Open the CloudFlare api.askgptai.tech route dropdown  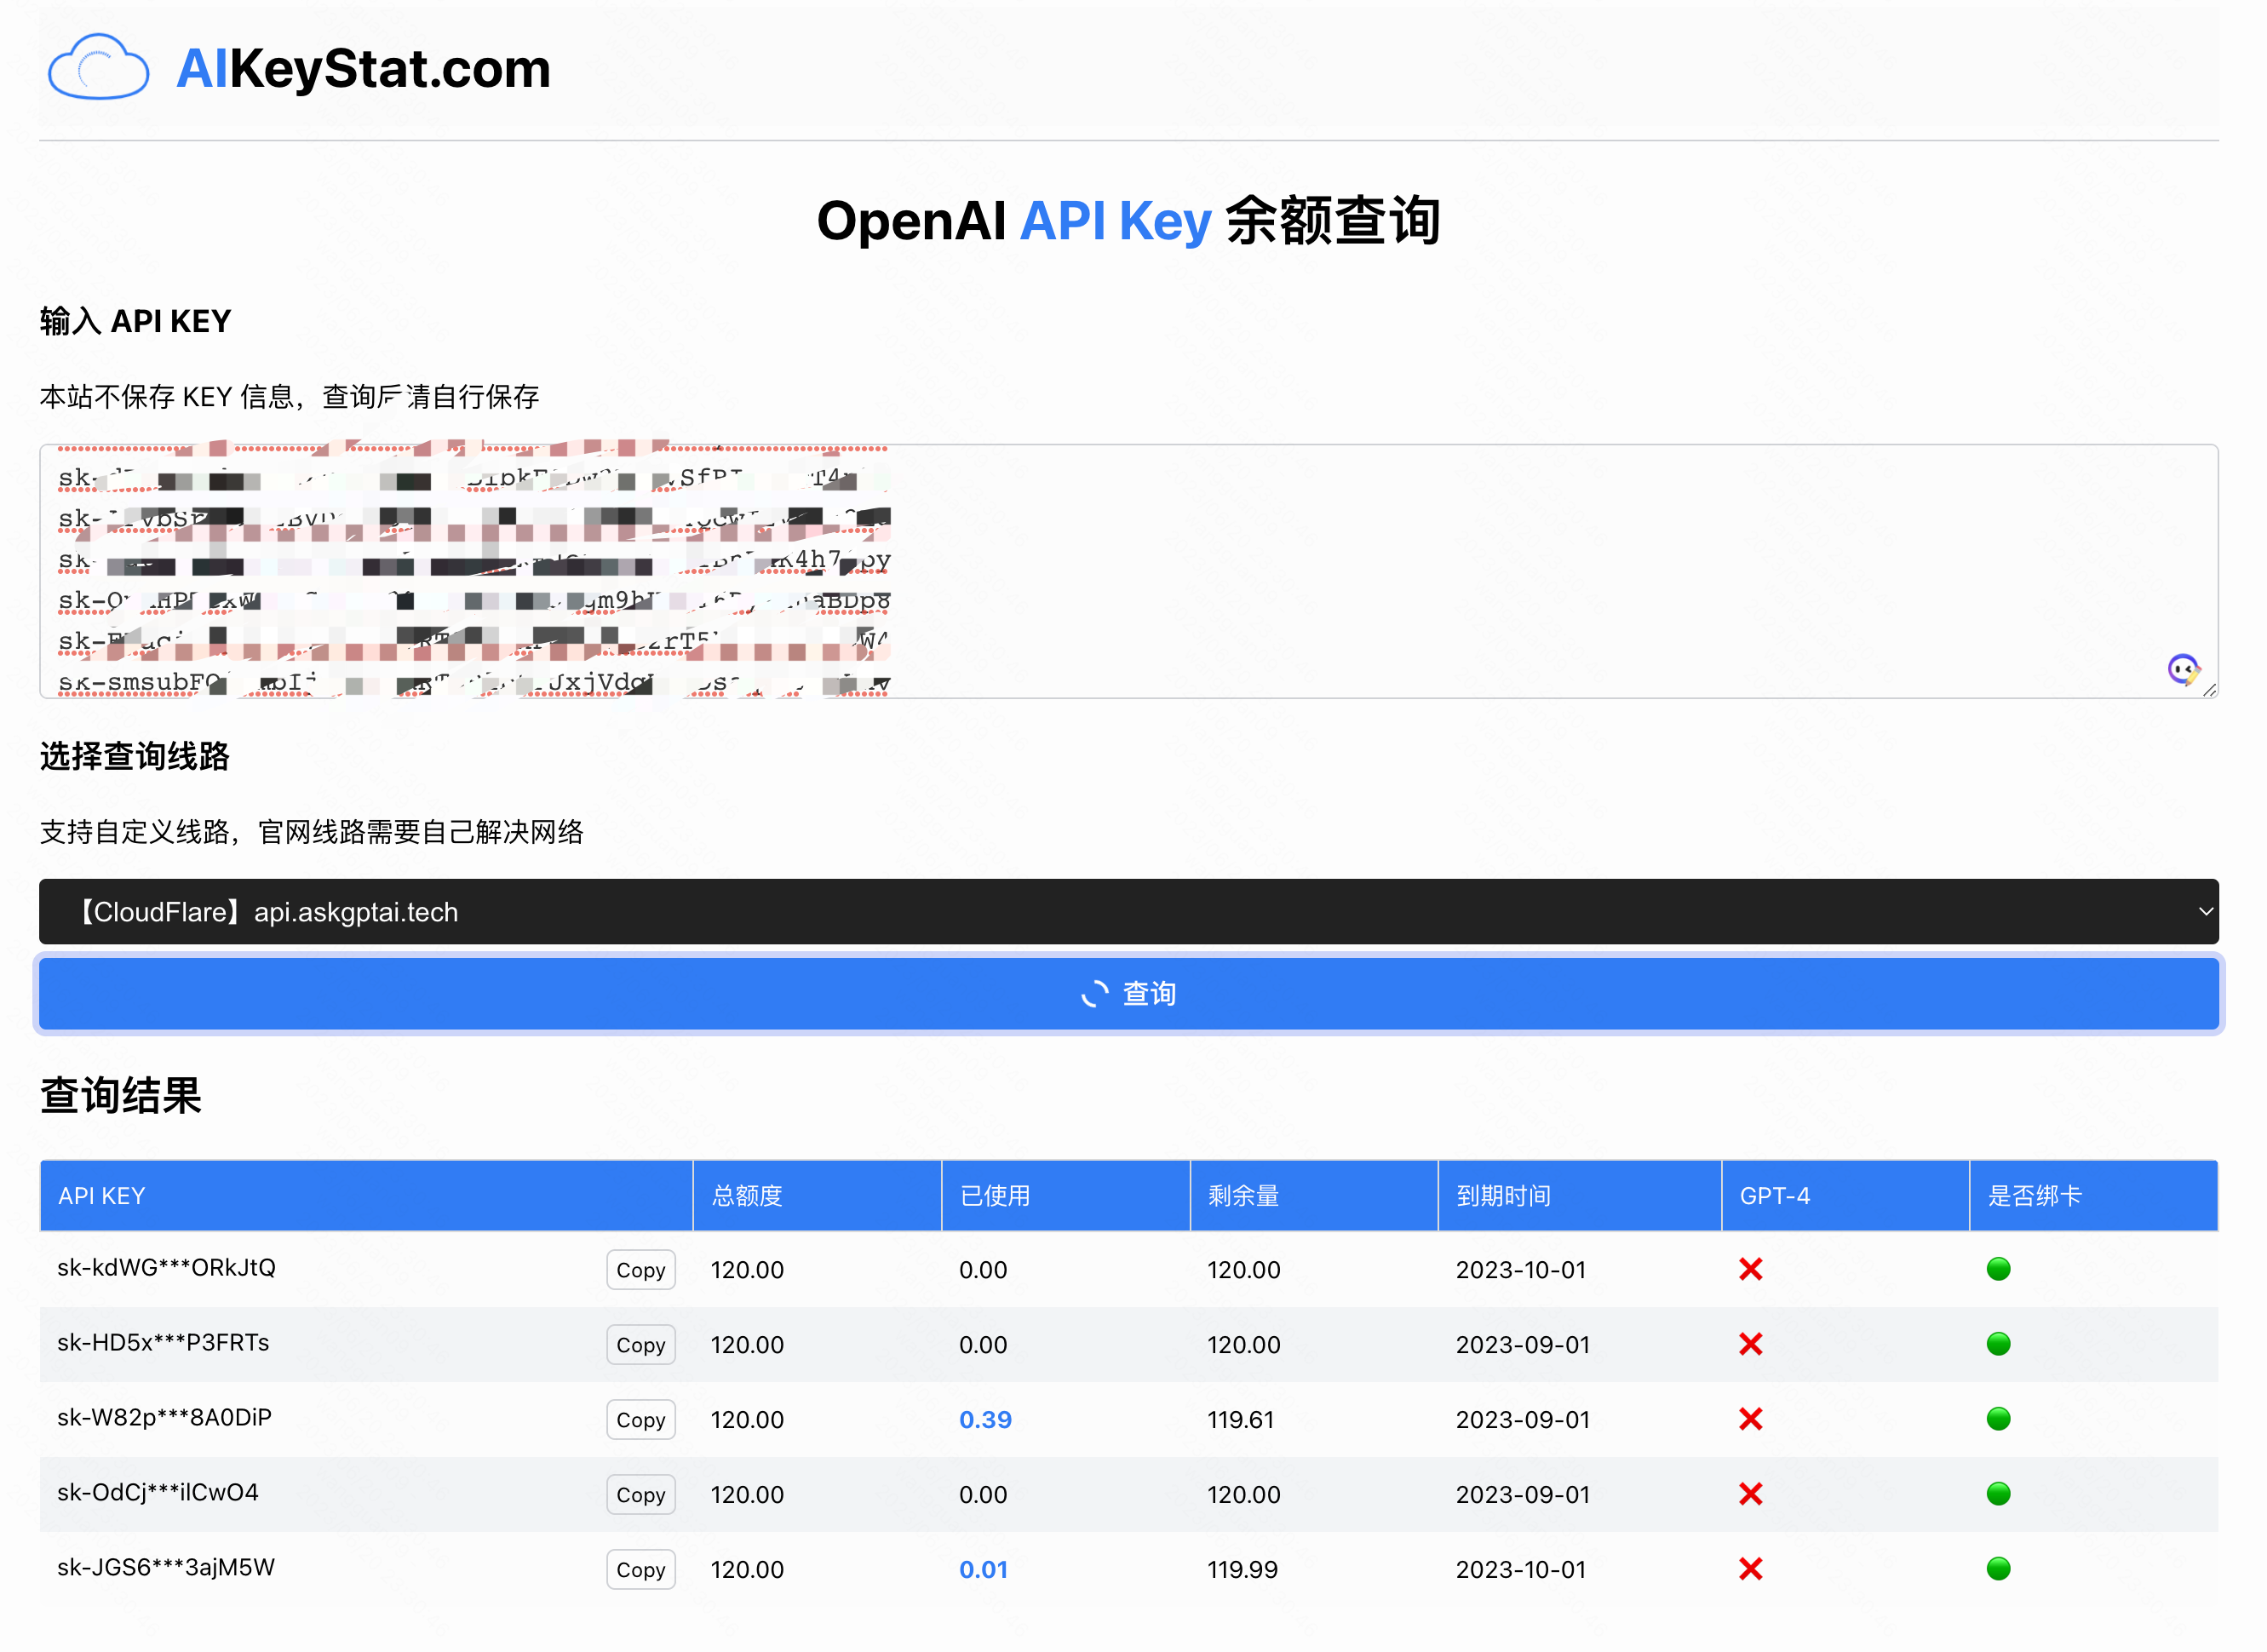(x=1128, y=912)
